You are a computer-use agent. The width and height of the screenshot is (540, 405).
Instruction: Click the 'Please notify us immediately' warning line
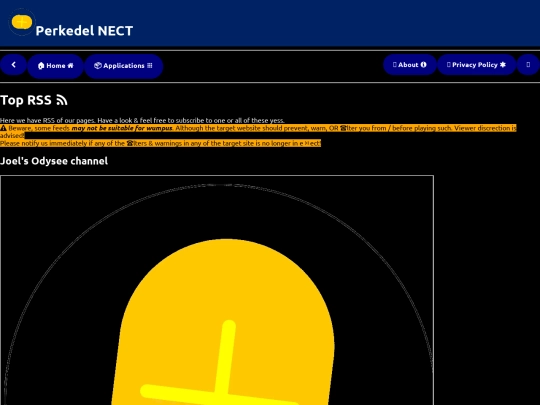click(160, 143)
